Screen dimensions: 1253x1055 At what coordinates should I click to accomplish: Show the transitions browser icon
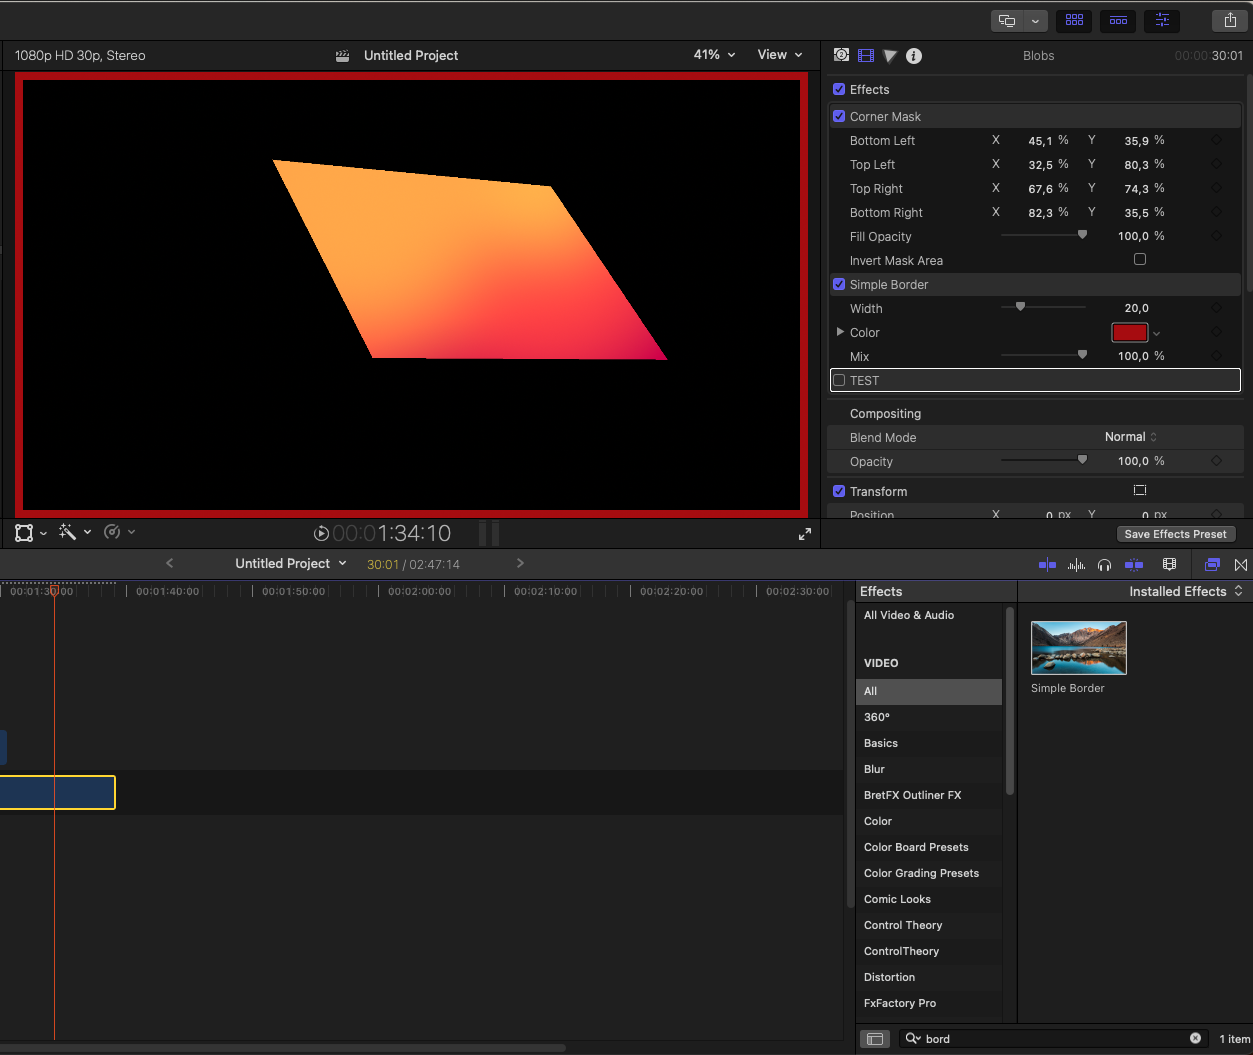point(1241,565)
